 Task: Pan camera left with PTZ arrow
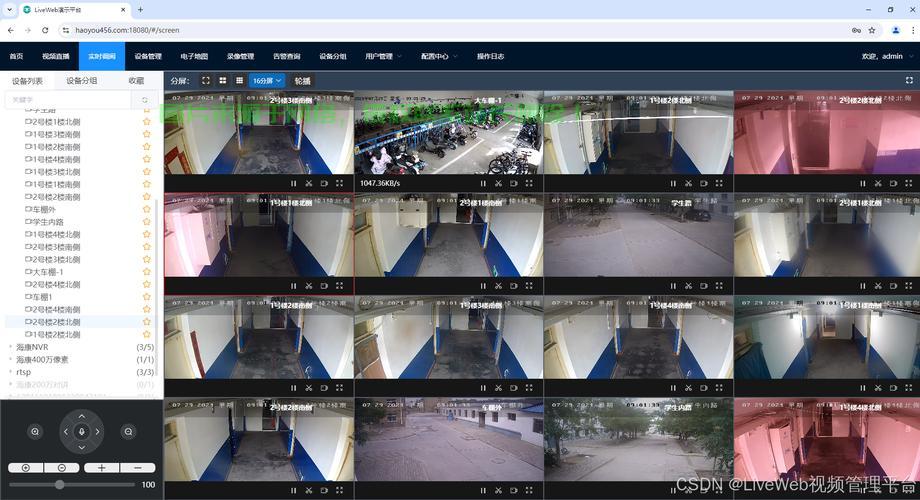click(x=66, y=431)
